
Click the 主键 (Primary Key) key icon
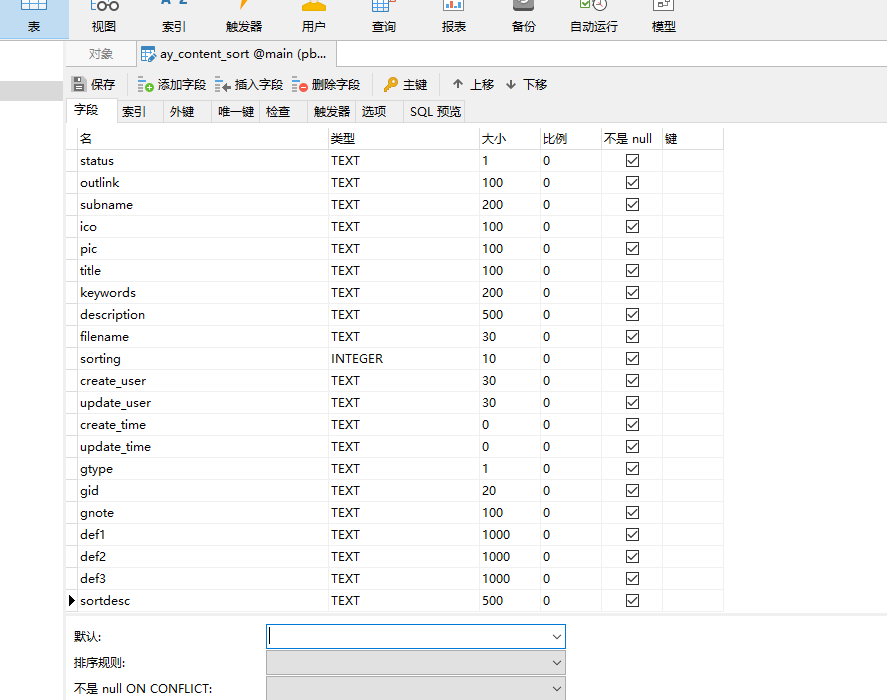tap(390, 84)
